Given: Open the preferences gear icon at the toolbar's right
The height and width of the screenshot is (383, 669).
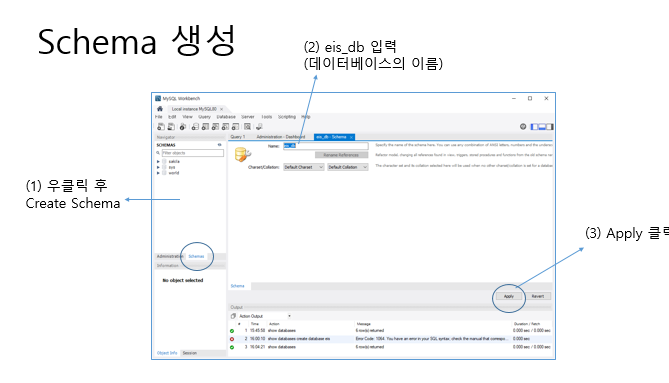Looking at the screenshot, I should 523,127.
